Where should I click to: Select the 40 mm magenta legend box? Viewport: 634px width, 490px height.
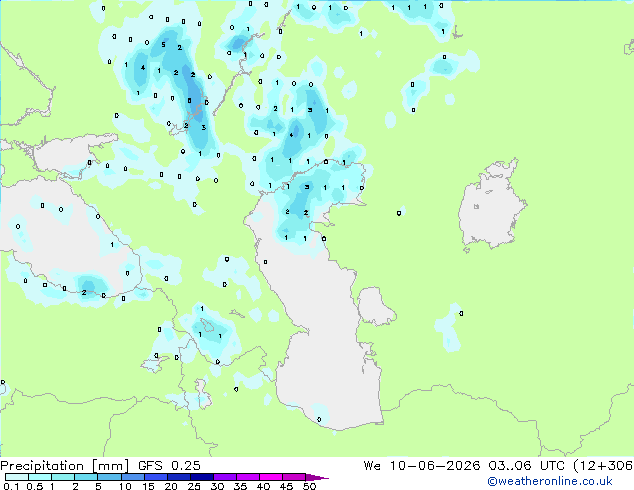(x=271, y=477)
